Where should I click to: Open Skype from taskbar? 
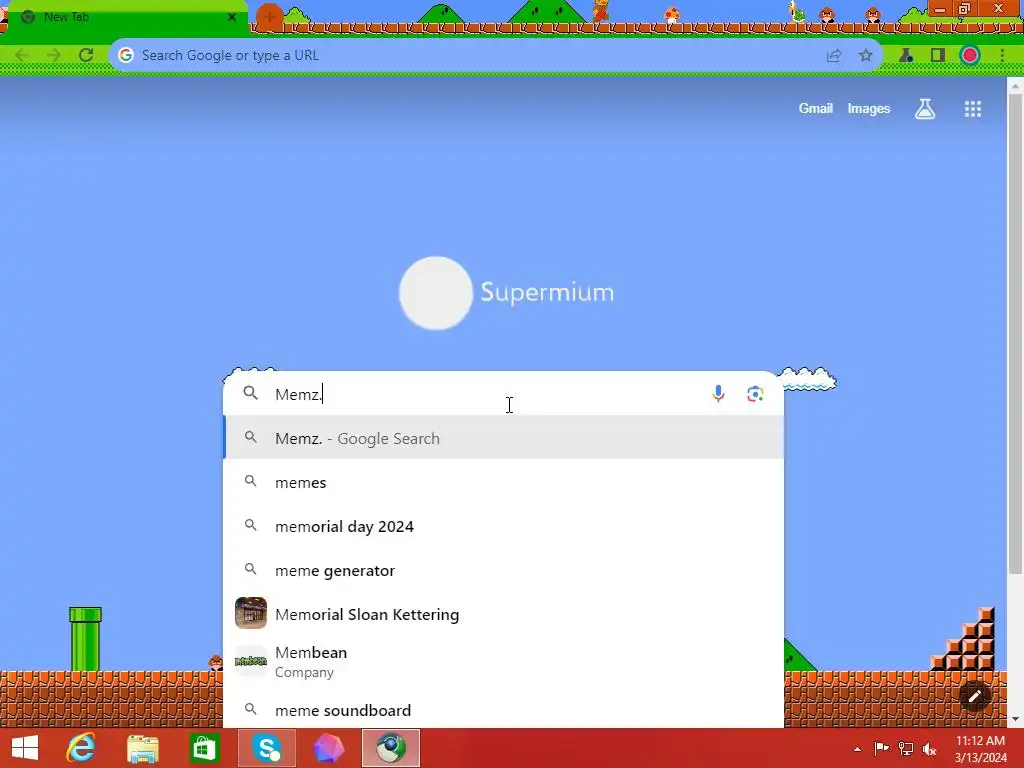(x=266, y=748)
